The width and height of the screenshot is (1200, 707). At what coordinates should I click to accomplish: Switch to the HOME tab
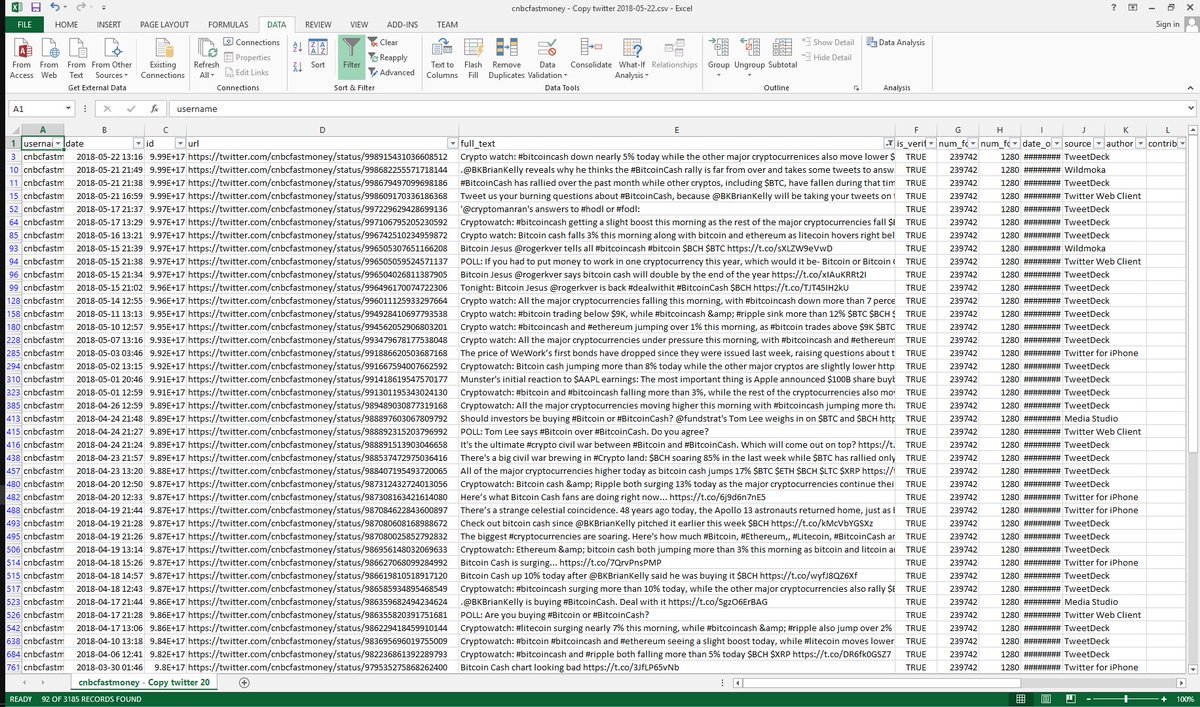point(67,23)
